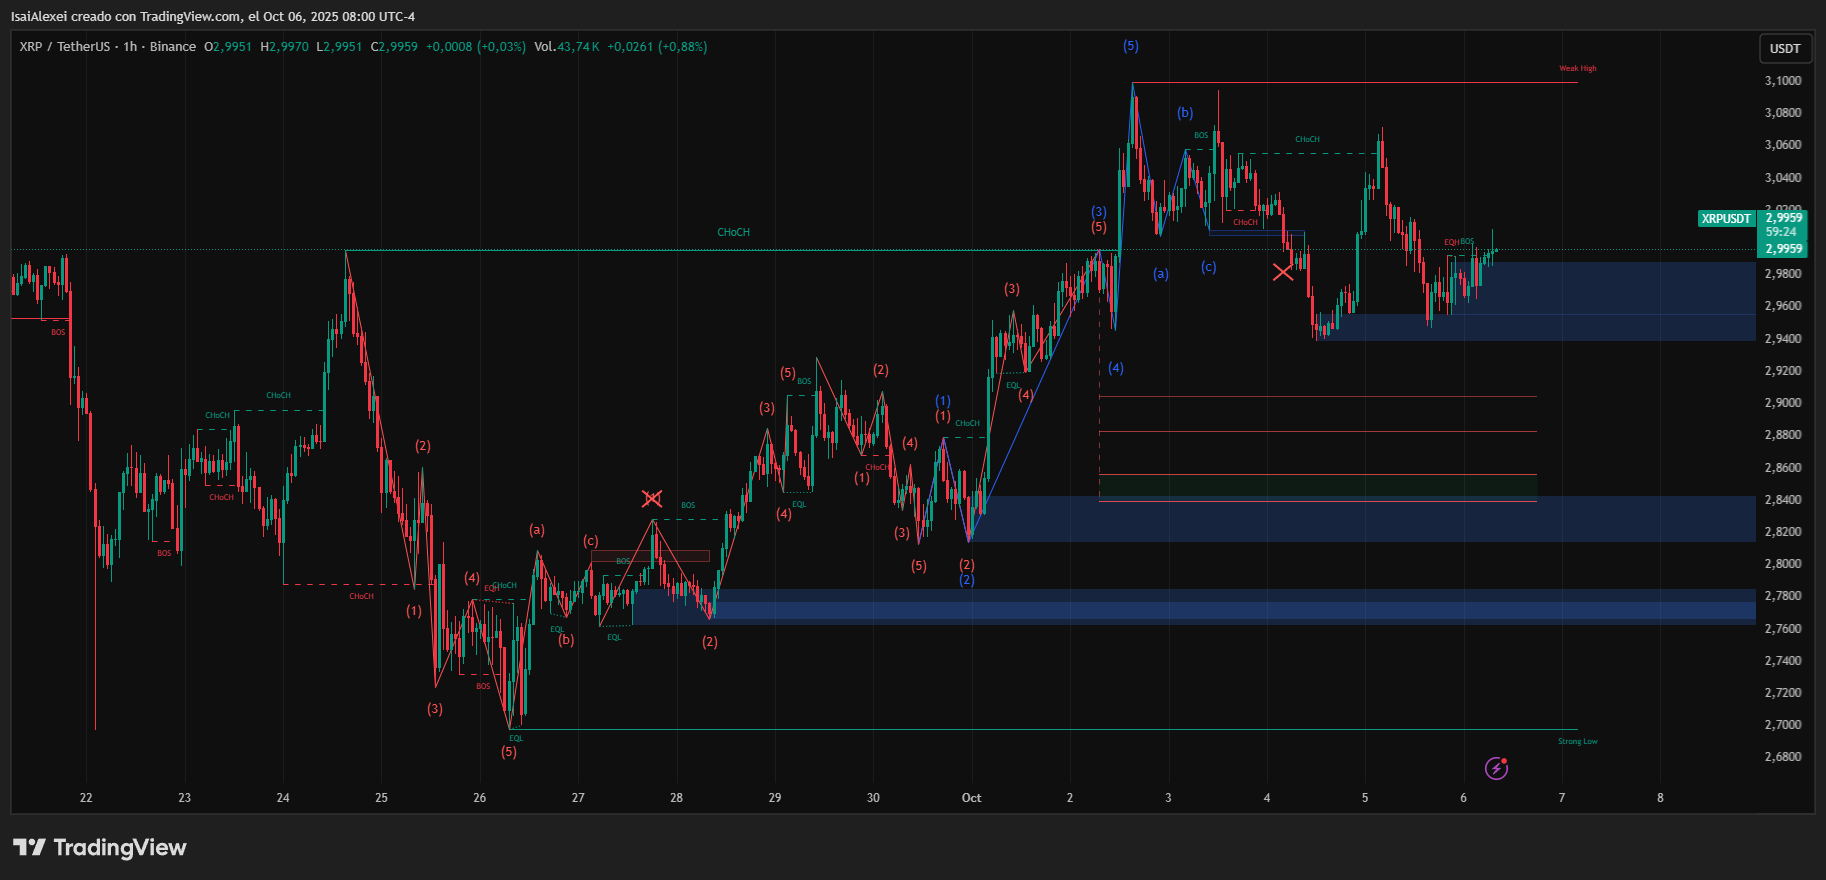This screenshot has height=880, width=1826.
Task: Click the blue (5) wave label at the top
Action: click(1130, 46)
